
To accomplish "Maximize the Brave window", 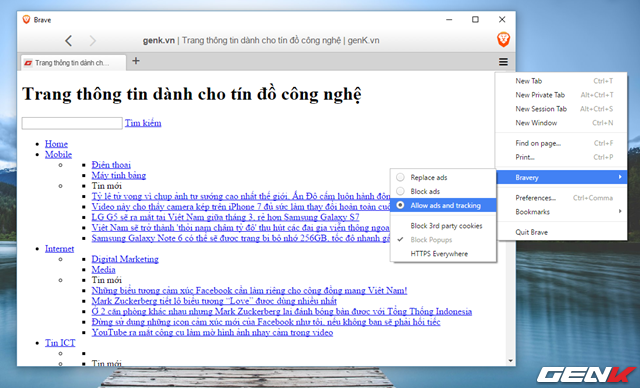I will pos(475,20).
